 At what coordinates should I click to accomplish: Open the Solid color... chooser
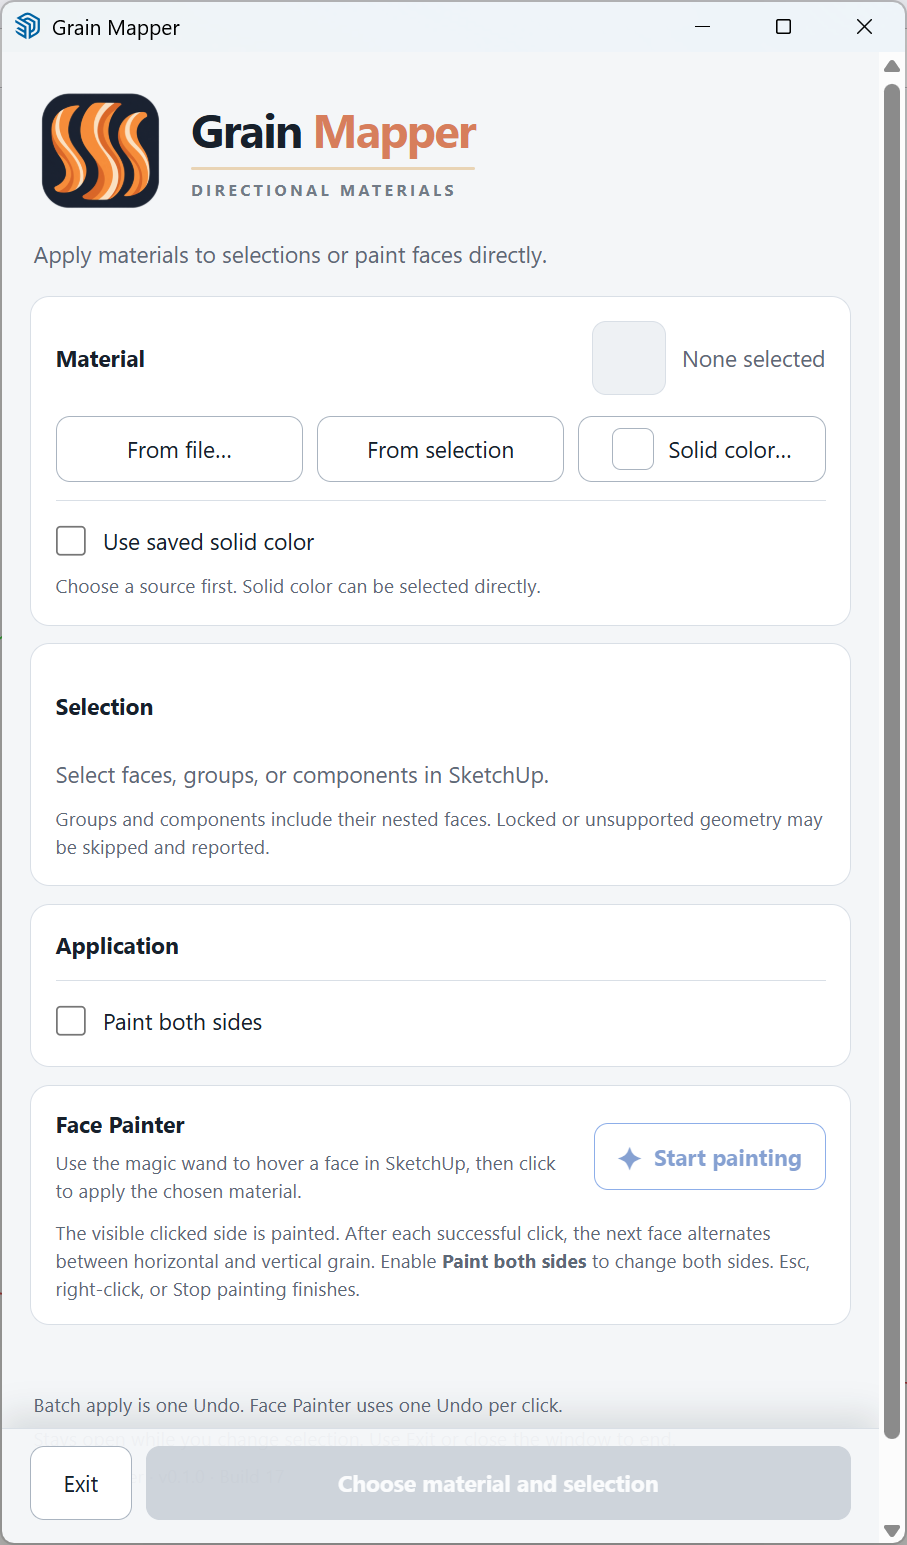[702, 449]
